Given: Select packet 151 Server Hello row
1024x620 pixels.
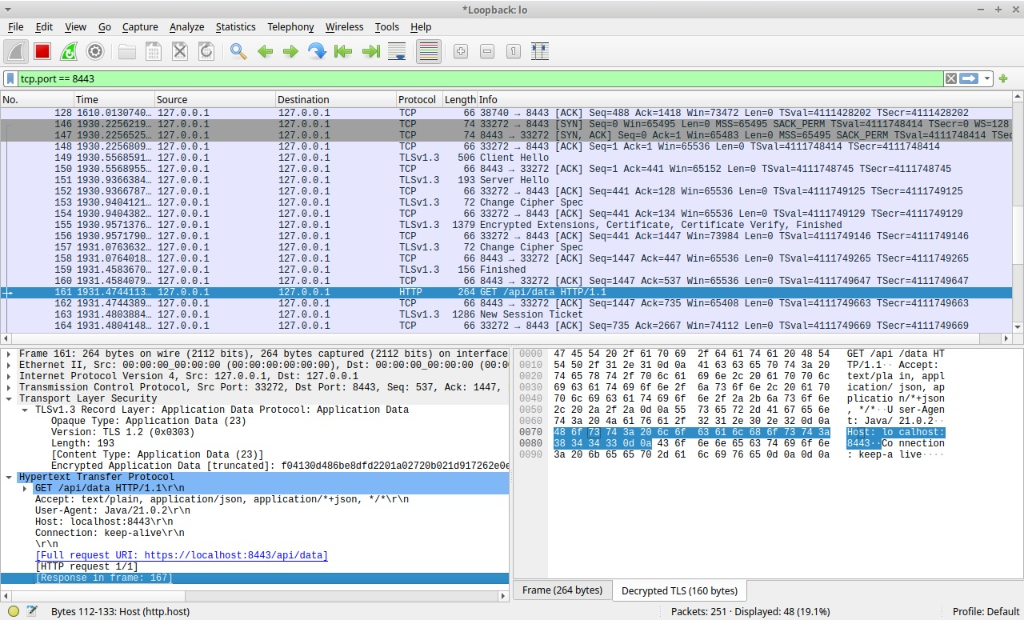Looking at the screenshot, I should (507, 180).
